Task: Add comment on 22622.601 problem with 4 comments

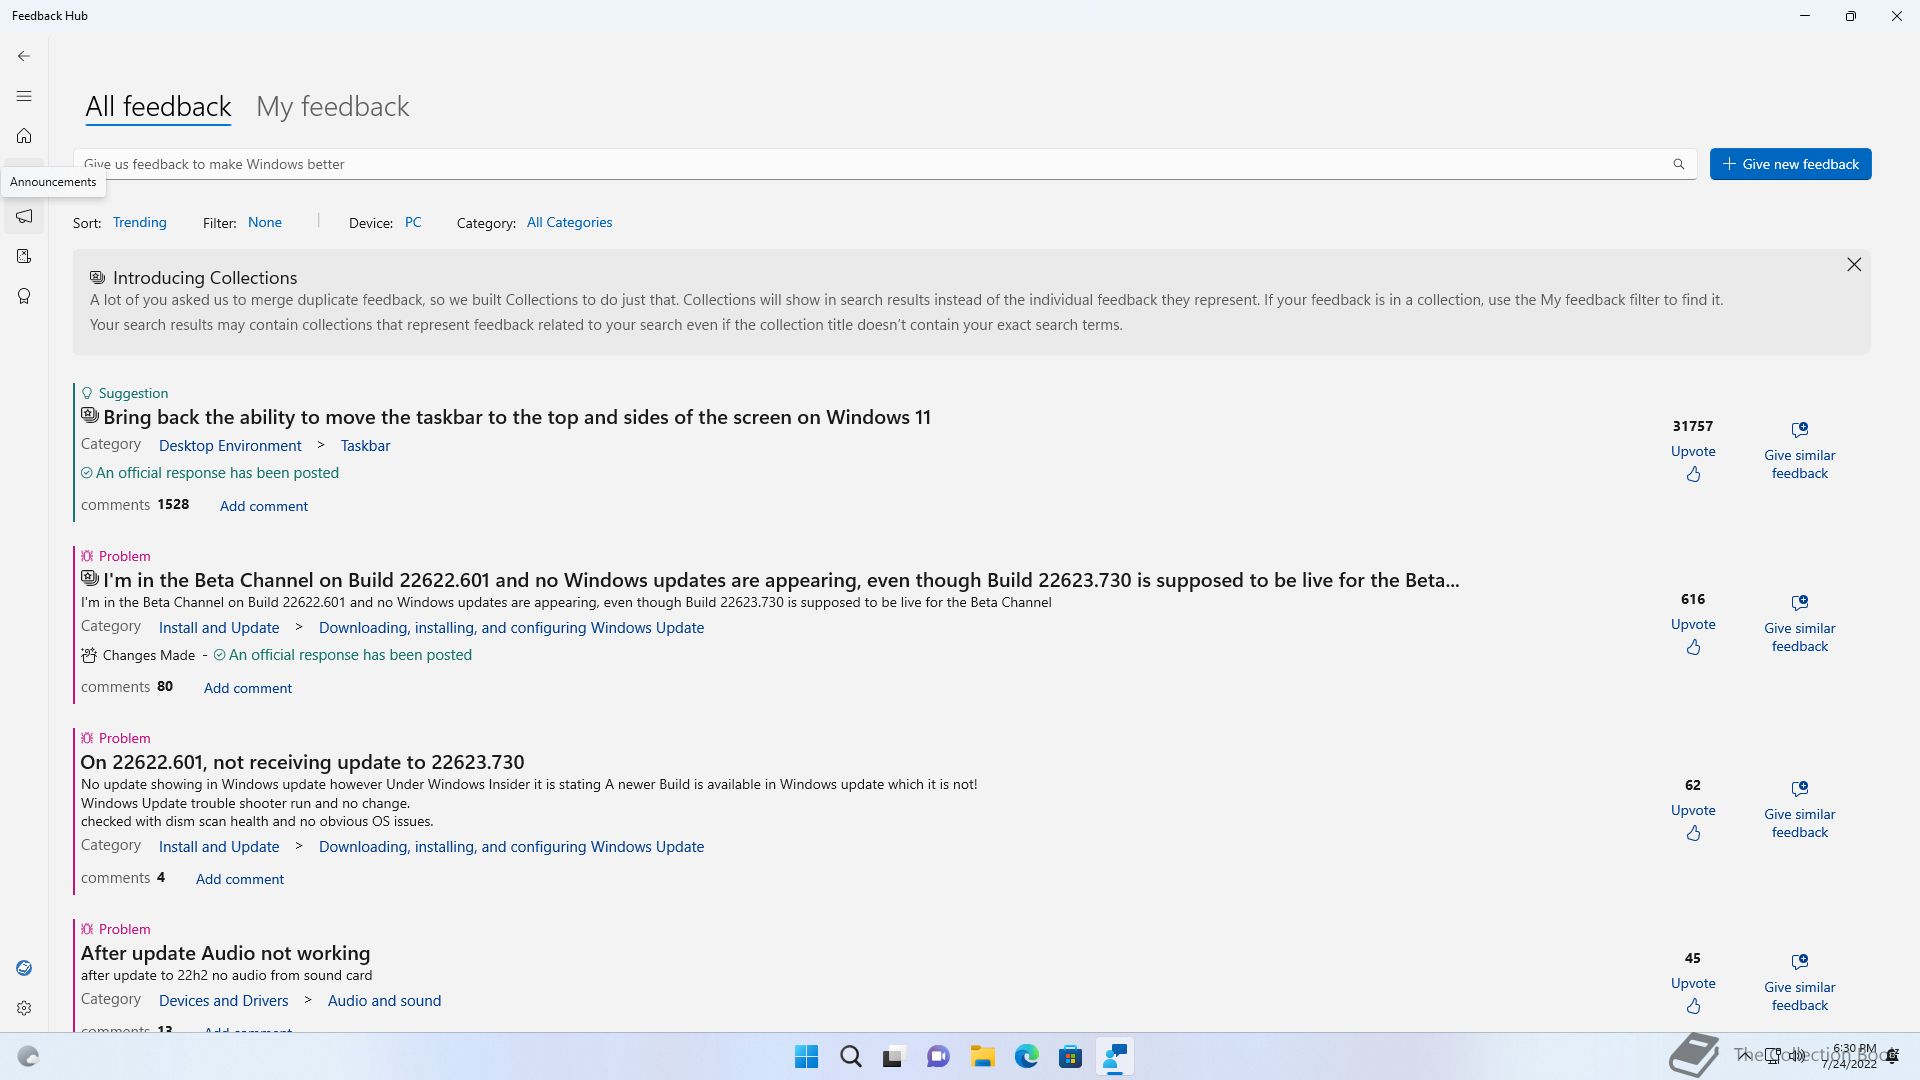Action: (239, 879)
